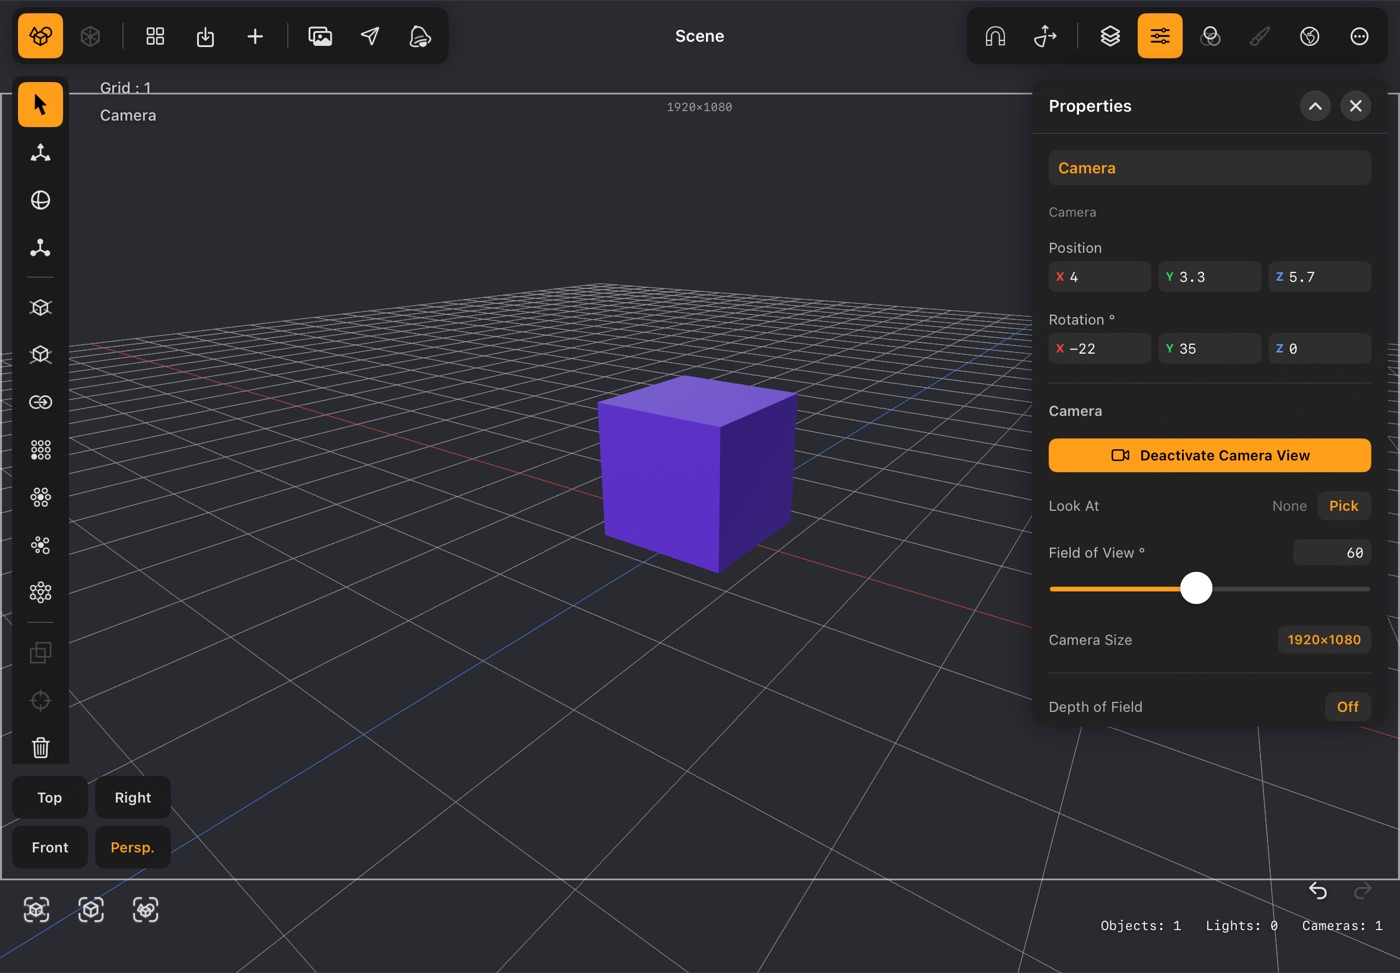The width and height of the screenshot is (1400, 973).
Task: Click Pick for Look At target
Action: [1343, 506]
